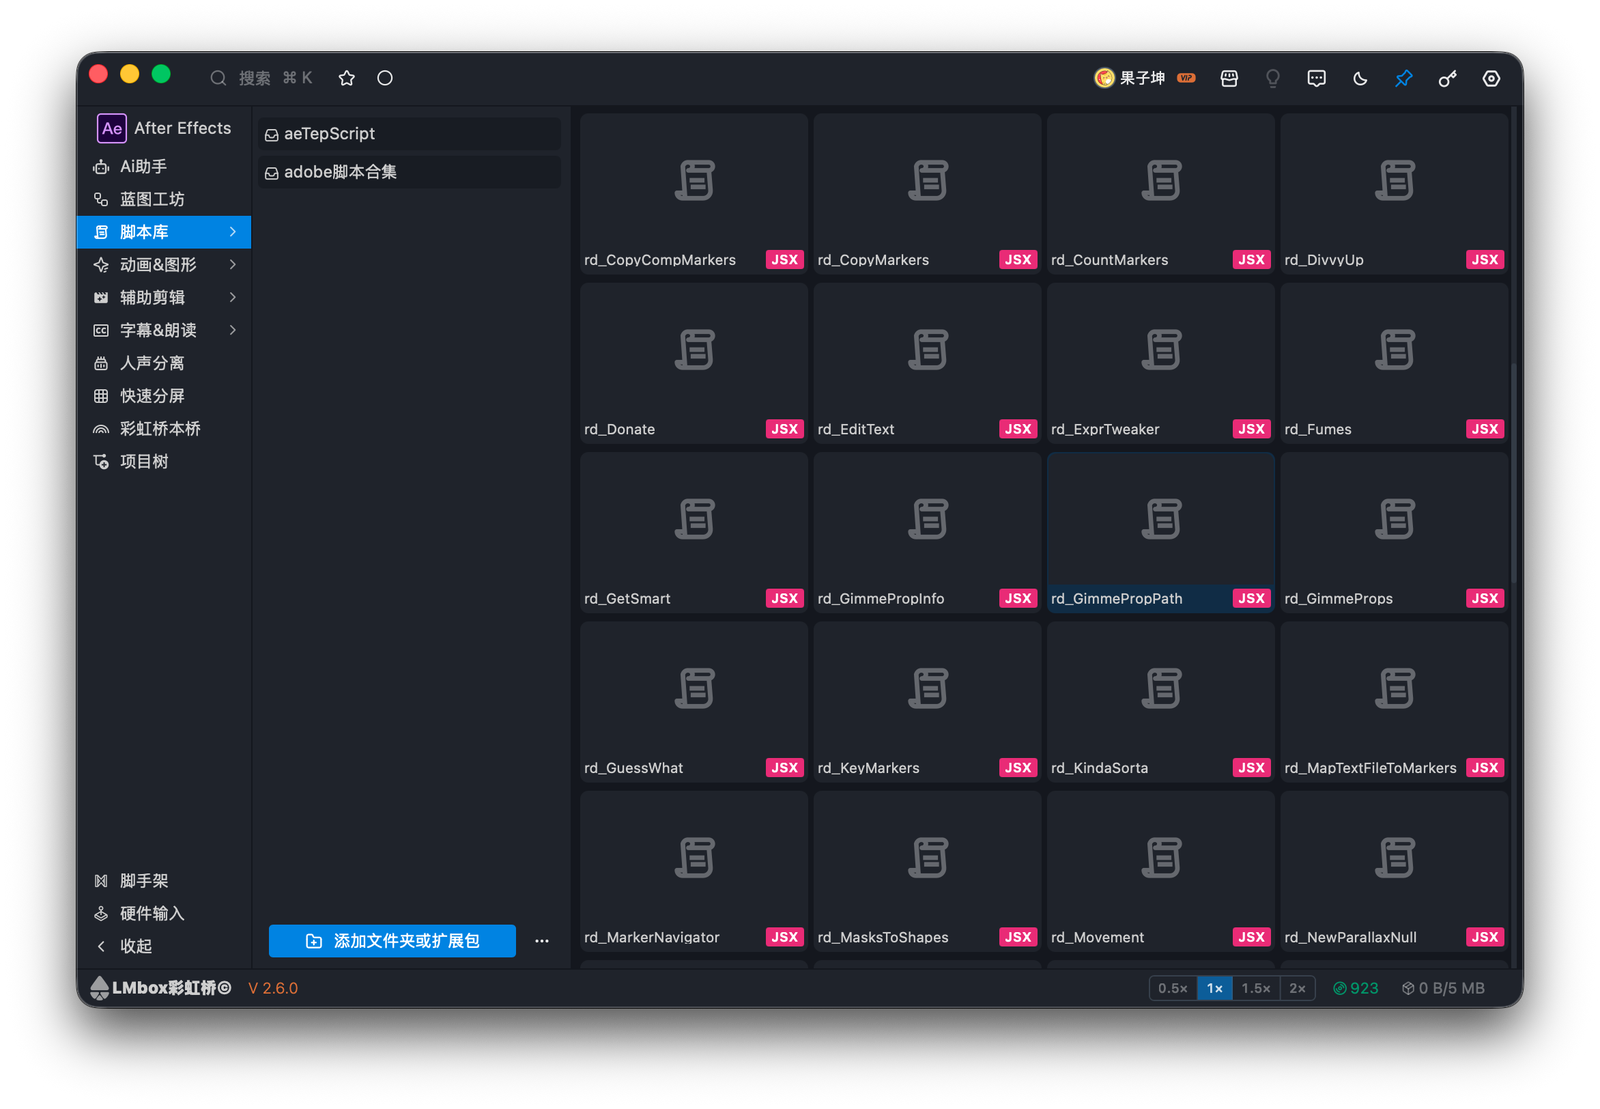Click the circle icon beside the star

[385, 78]
